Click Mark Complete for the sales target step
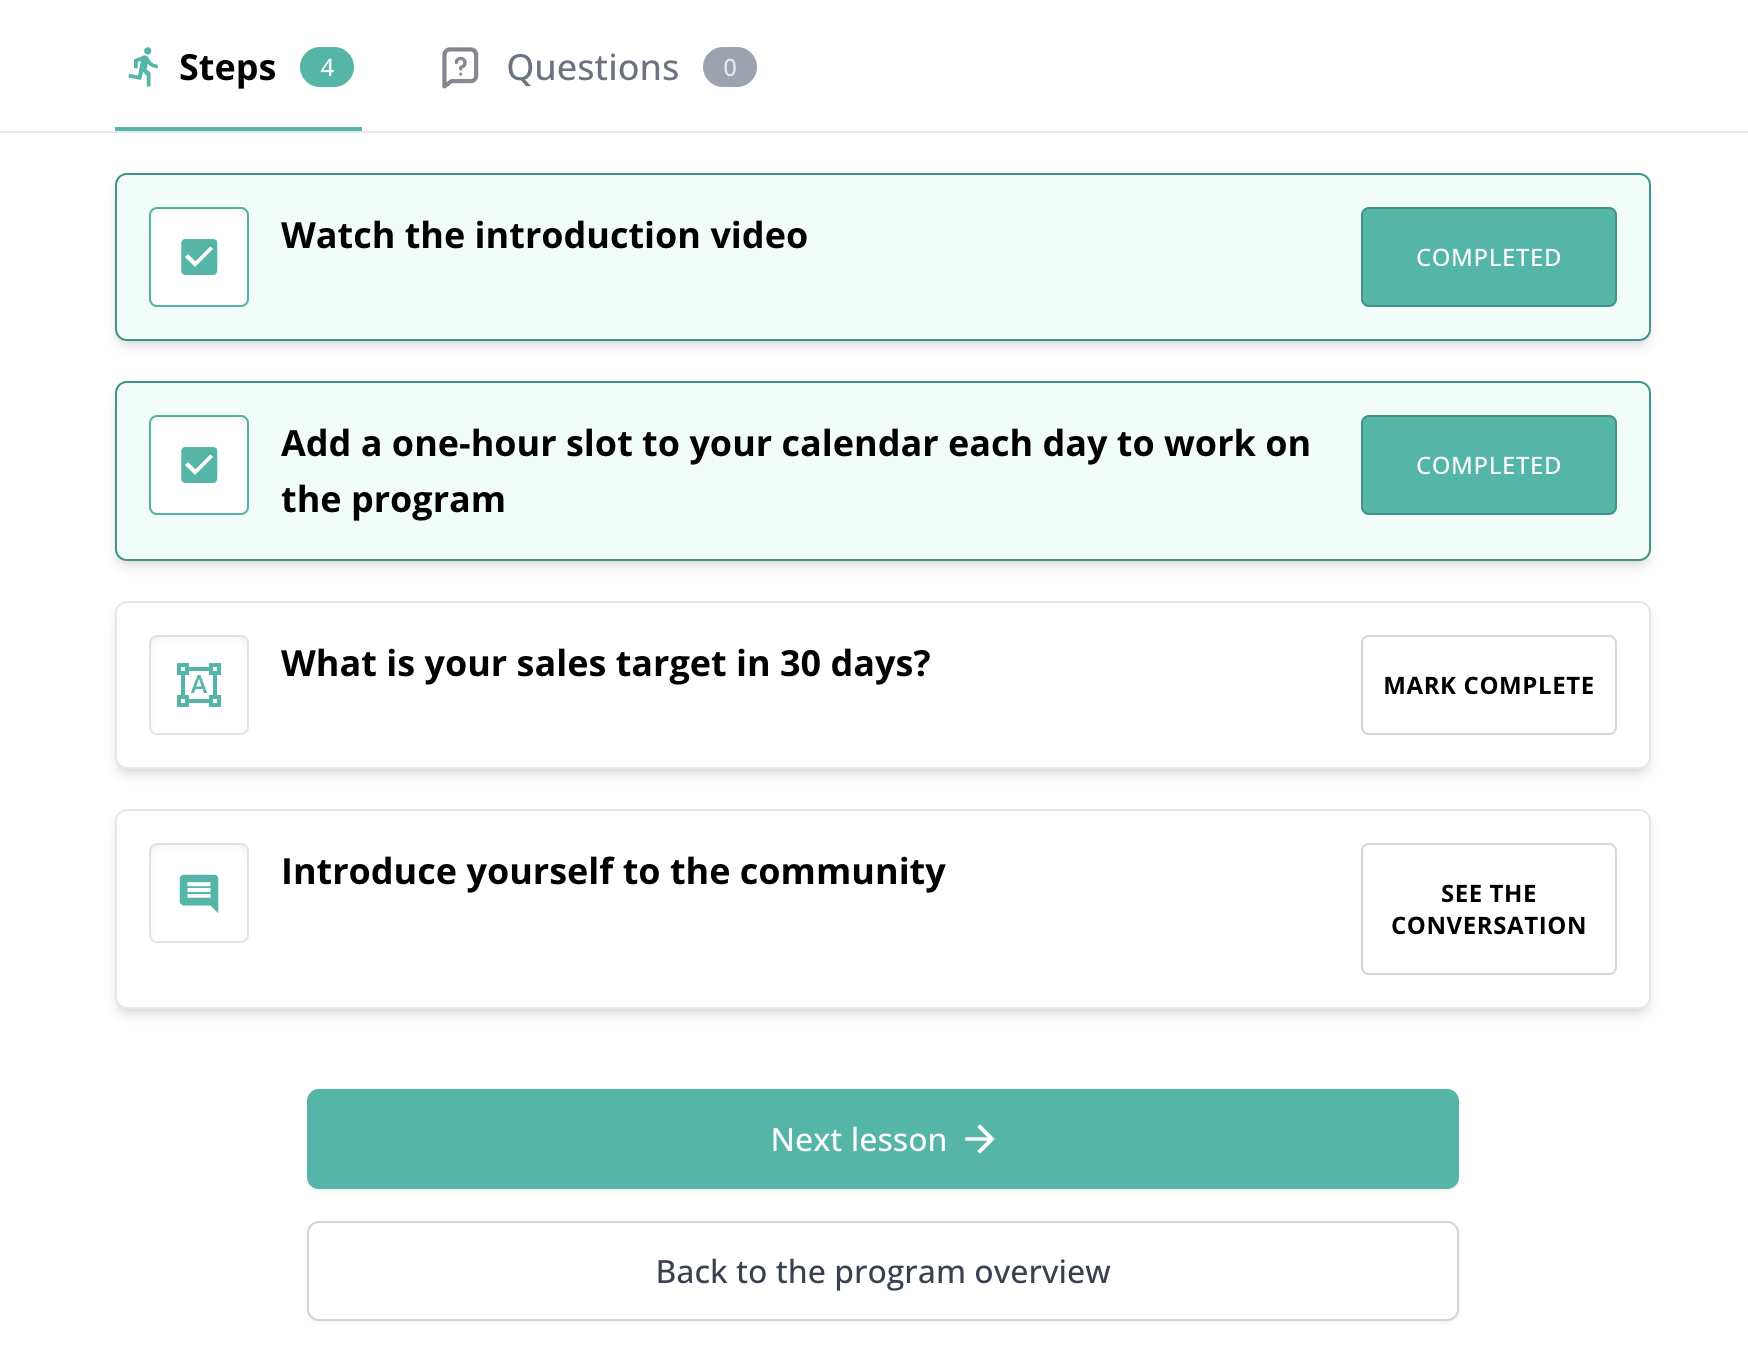This screenshot has height=1350, width=1748. (x=1488, y=685)
